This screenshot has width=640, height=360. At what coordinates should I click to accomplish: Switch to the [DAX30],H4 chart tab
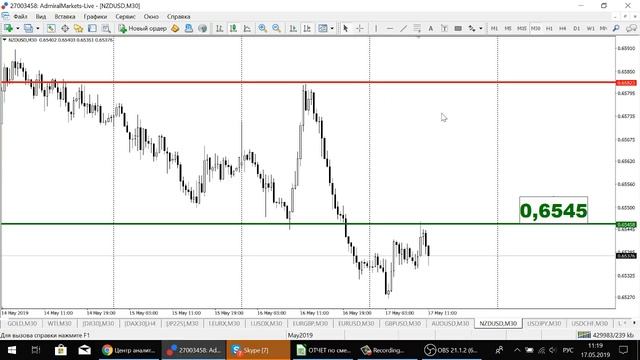point(140,323)
